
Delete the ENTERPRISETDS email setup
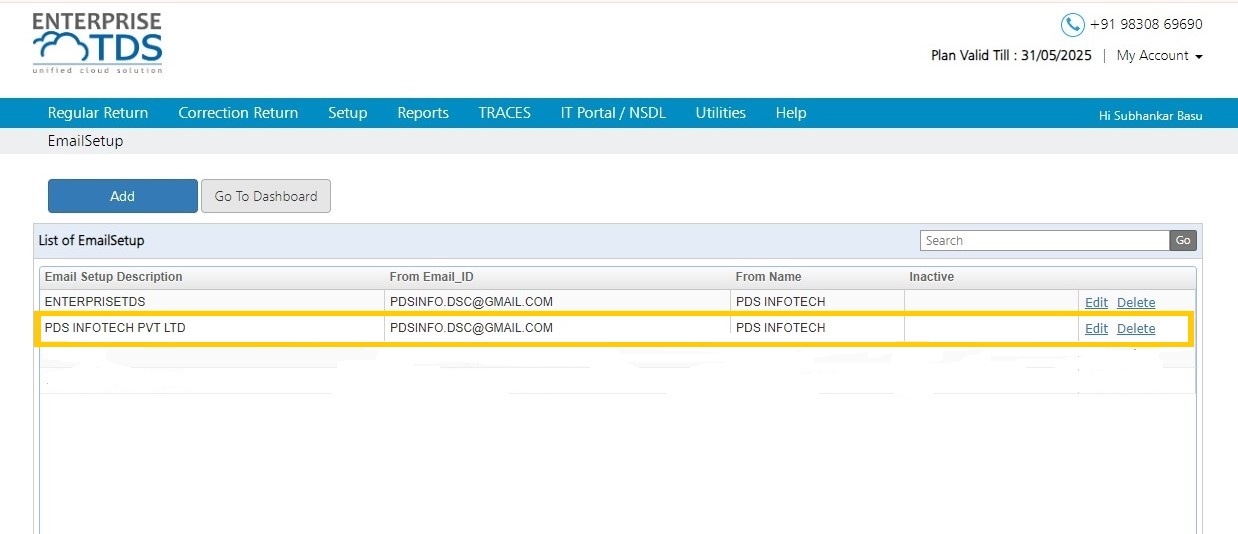[1136, 302]
